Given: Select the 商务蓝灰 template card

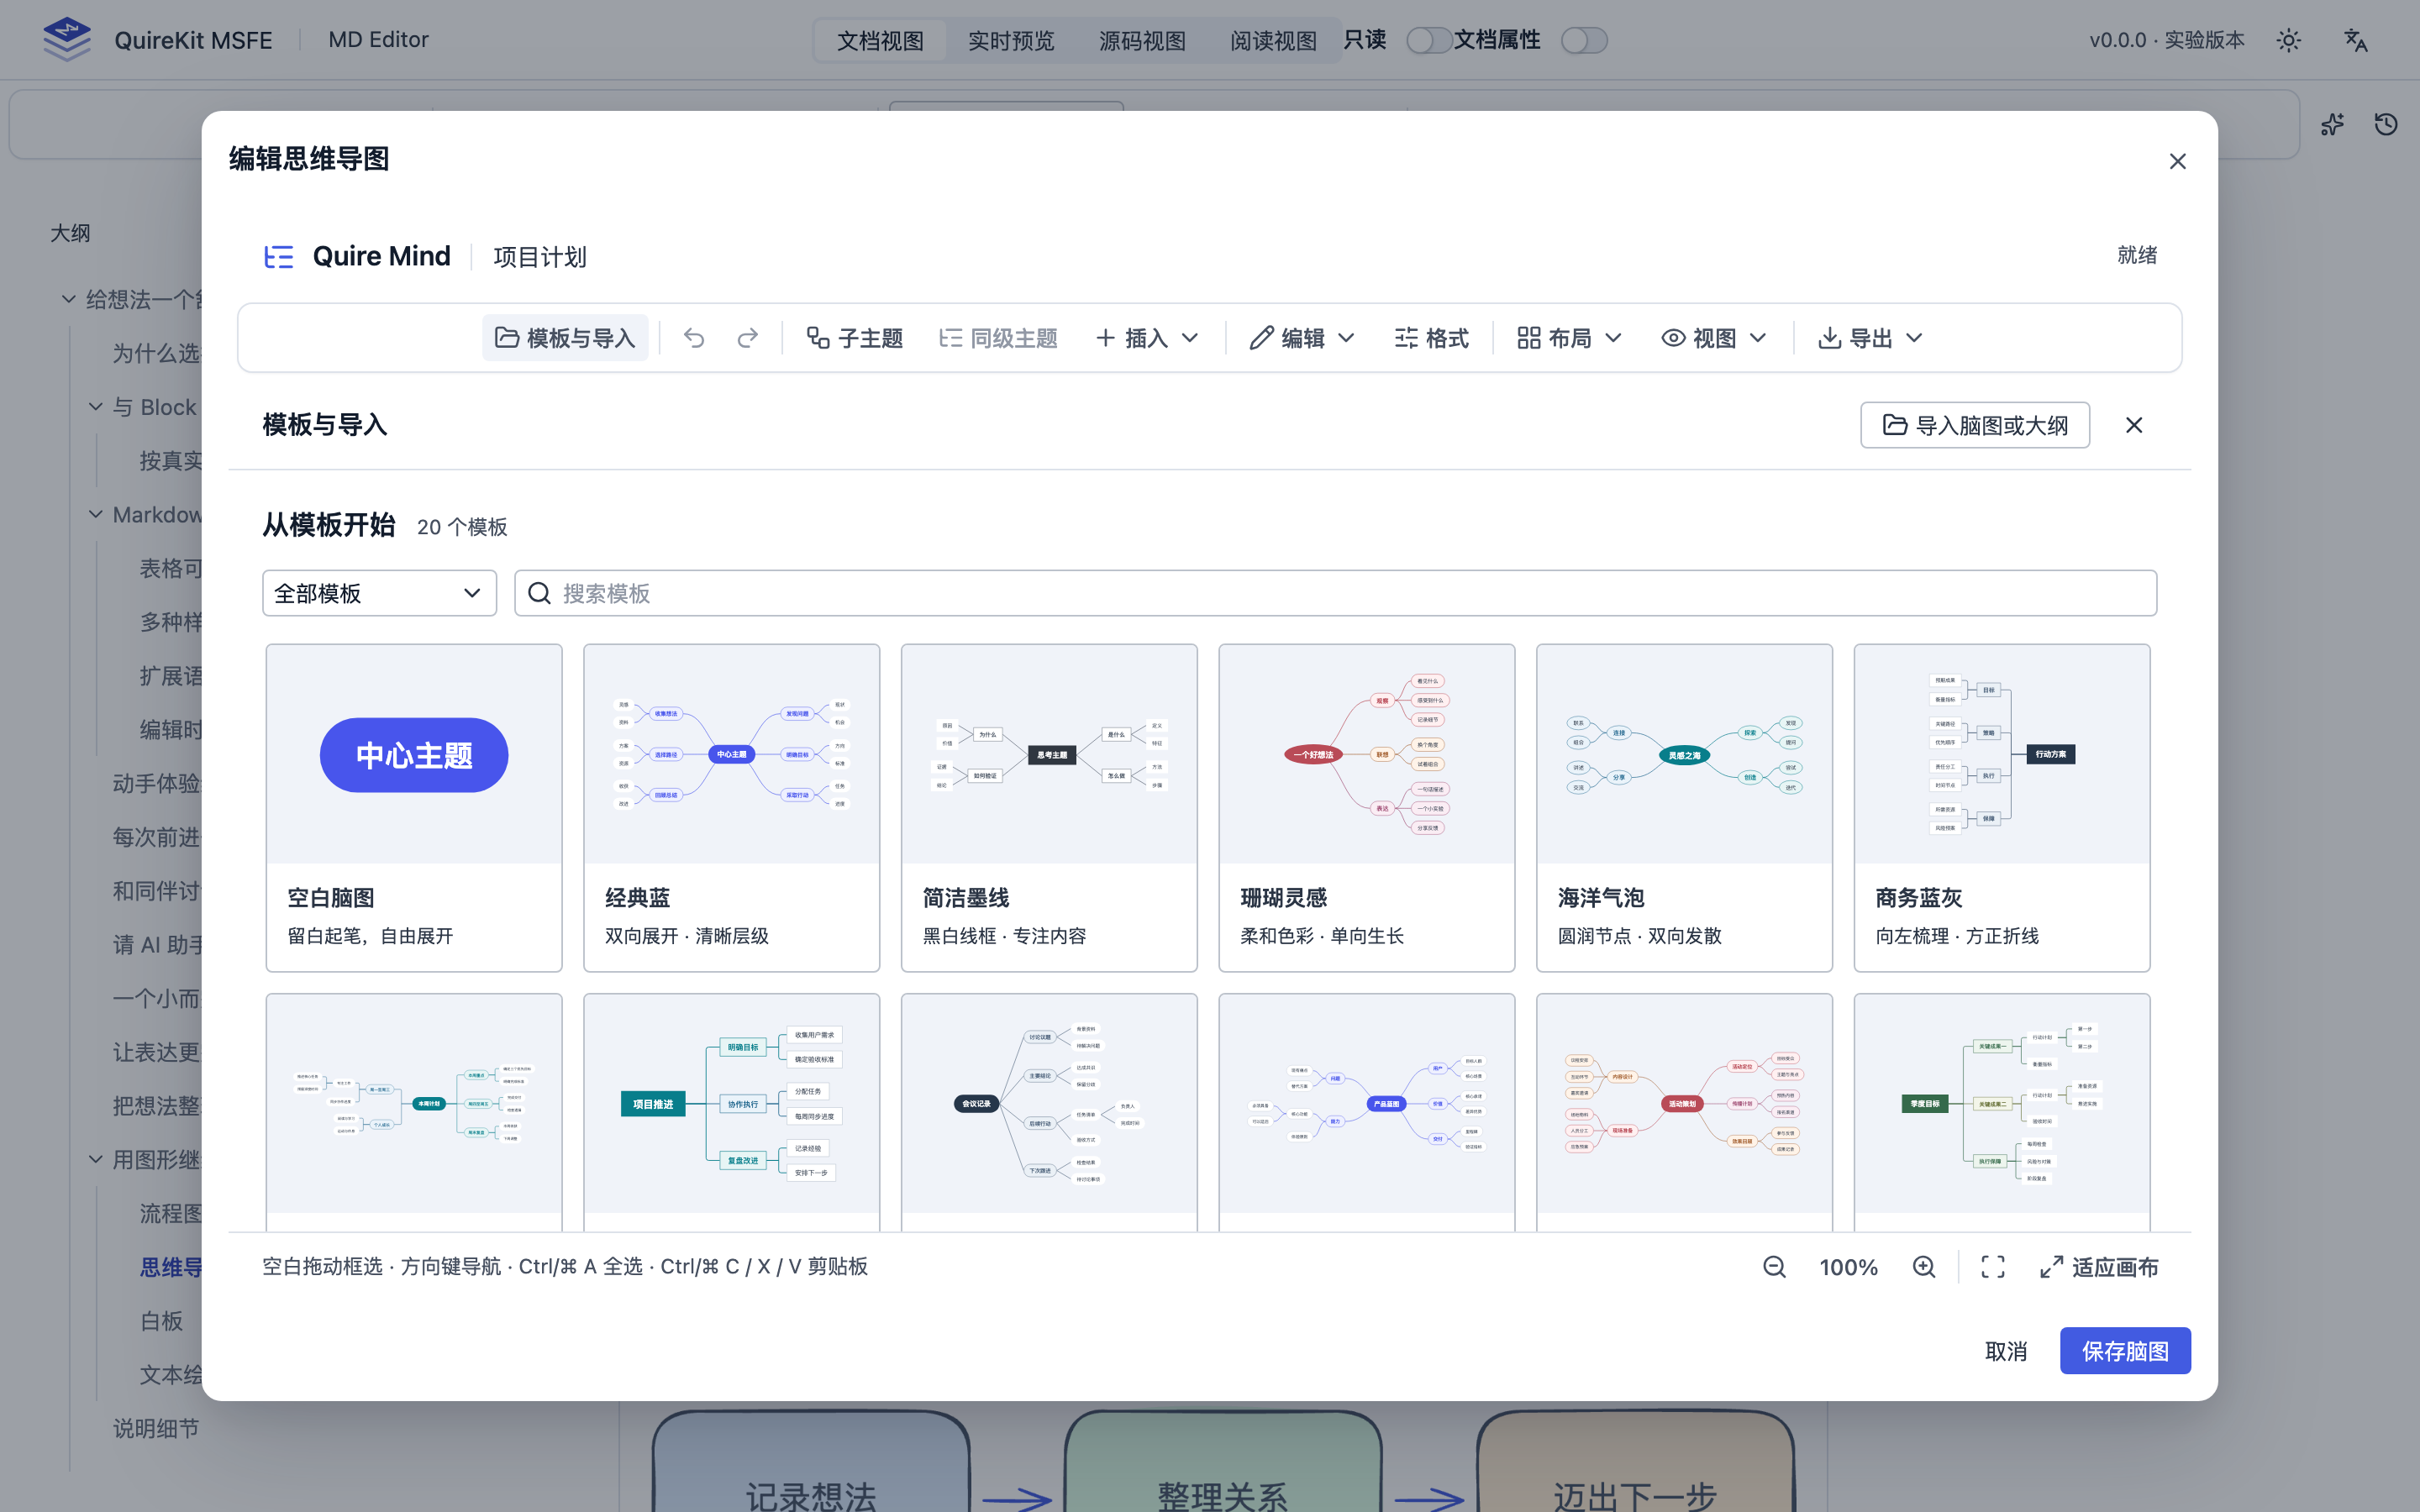Looking at the screenshot, I should point(2001,807).
